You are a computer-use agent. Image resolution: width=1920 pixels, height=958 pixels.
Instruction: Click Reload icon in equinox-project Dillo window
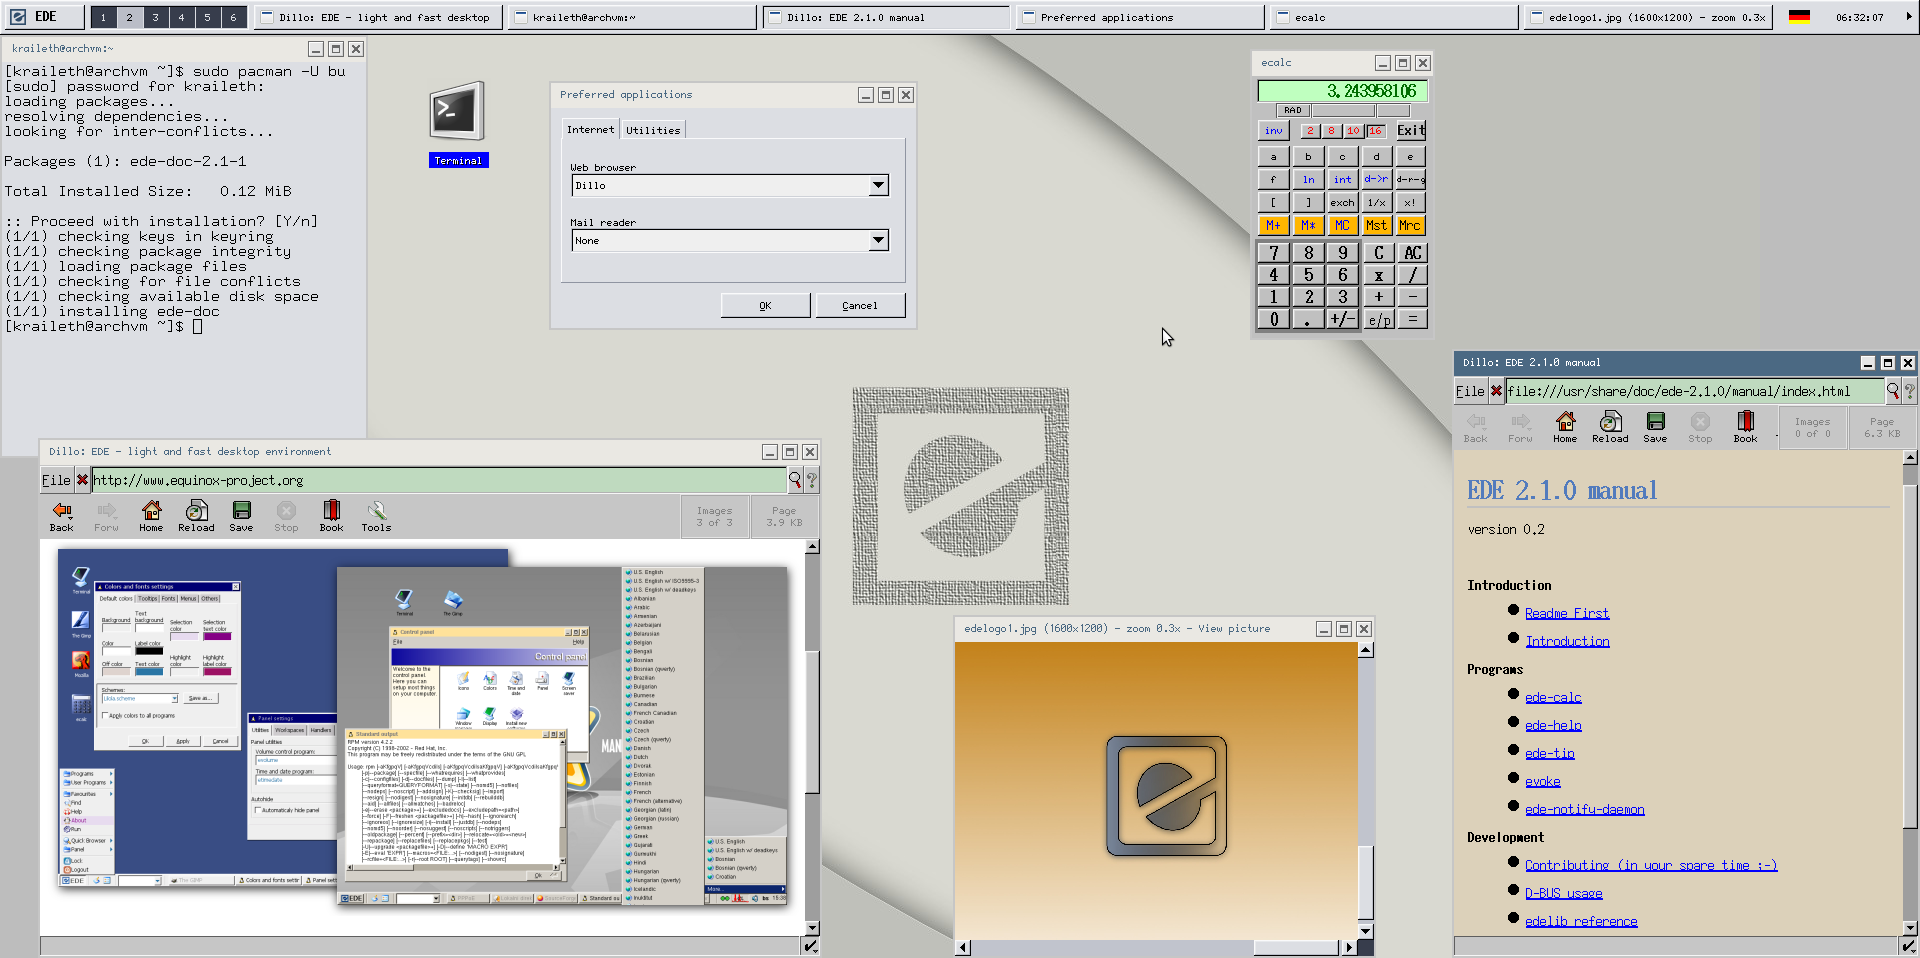196,517
